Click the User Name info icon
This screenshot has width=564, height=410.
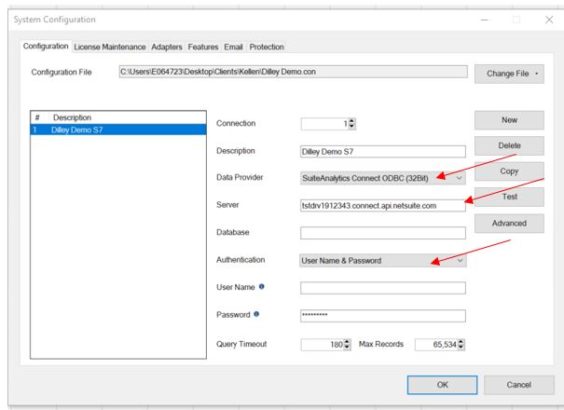point(261,287)
